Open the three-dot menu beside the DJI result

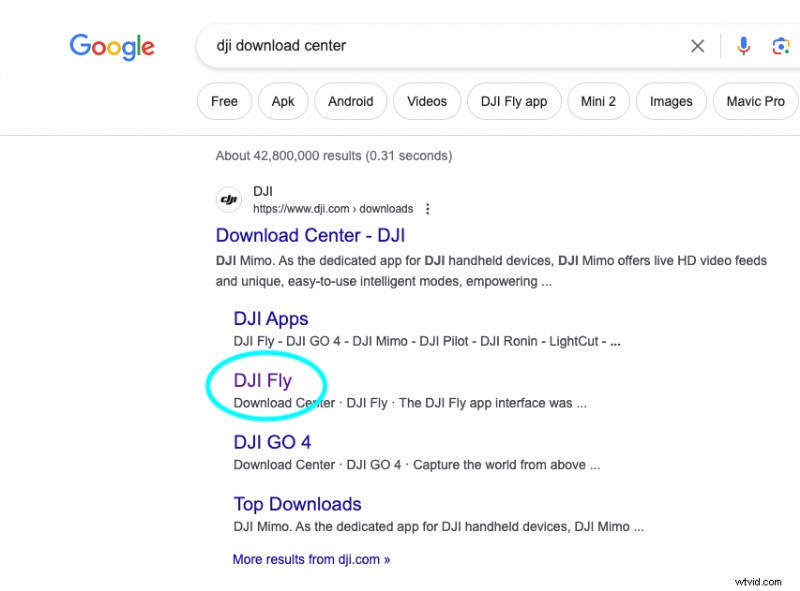[x=427, y=208]
